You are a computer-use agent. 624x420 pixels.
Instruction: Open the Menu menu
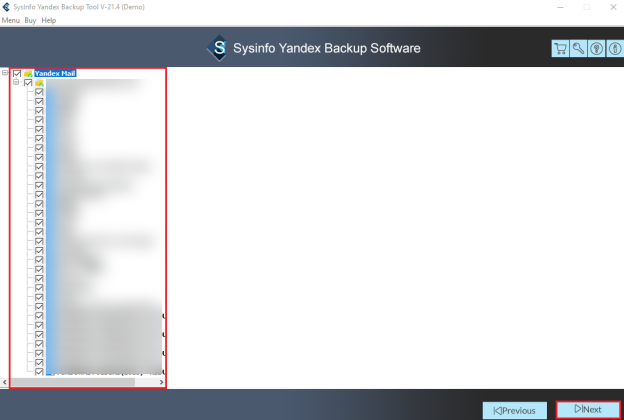(x=11, y=20)
